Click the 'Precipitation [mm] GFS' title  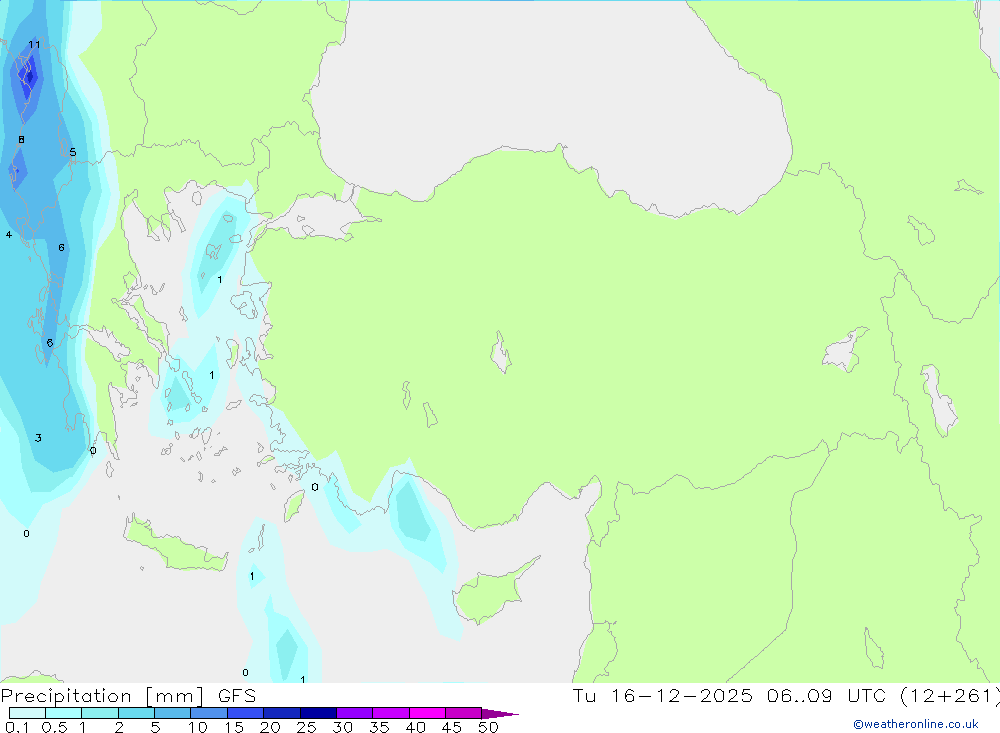(x=128, y=696)
